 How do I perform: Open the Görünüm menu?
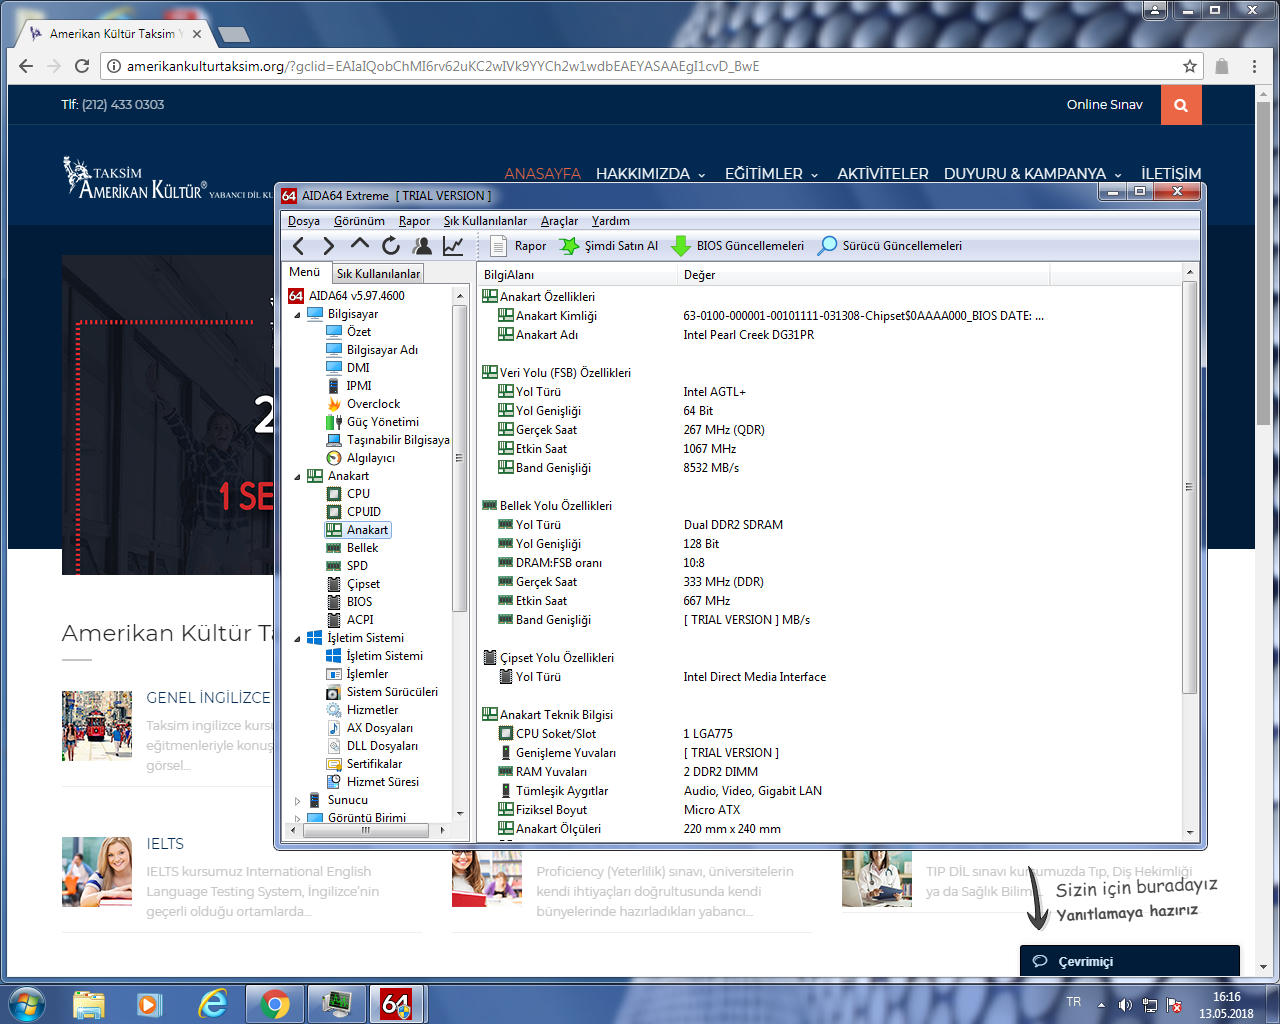point(359,221)
